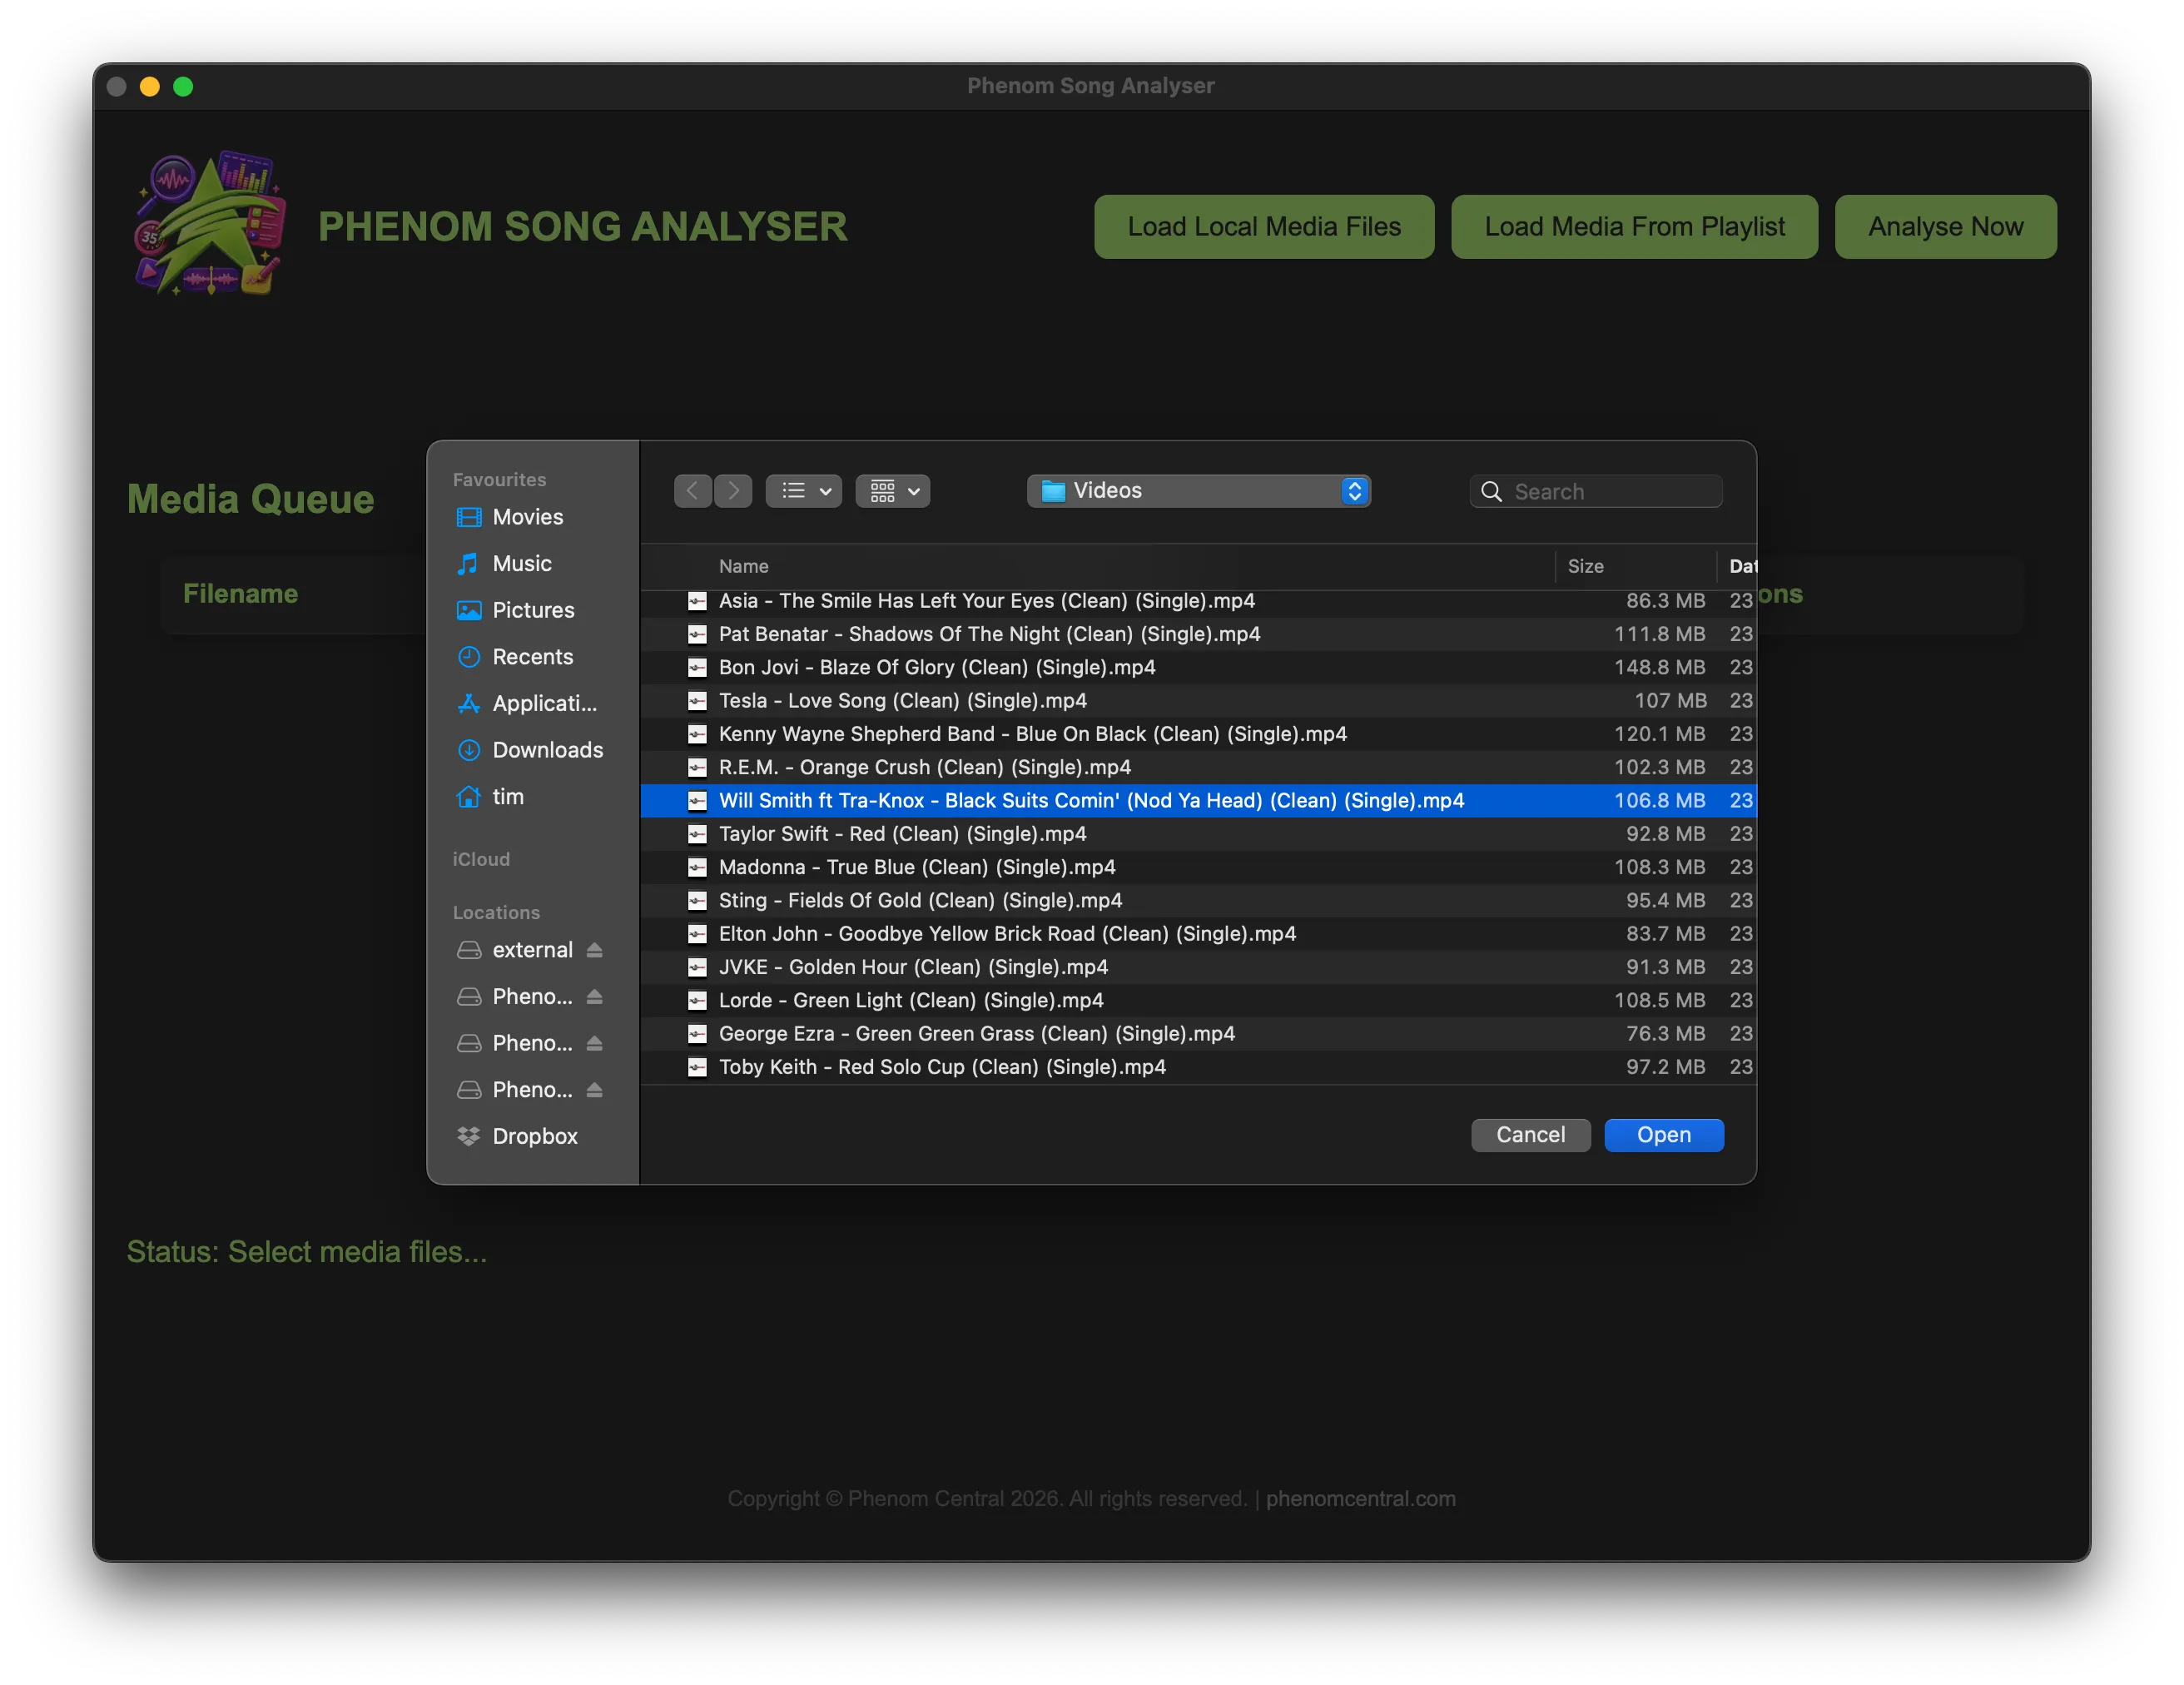
Task: Select R.E.M. - Orange Crush file
Action: 1198,767
